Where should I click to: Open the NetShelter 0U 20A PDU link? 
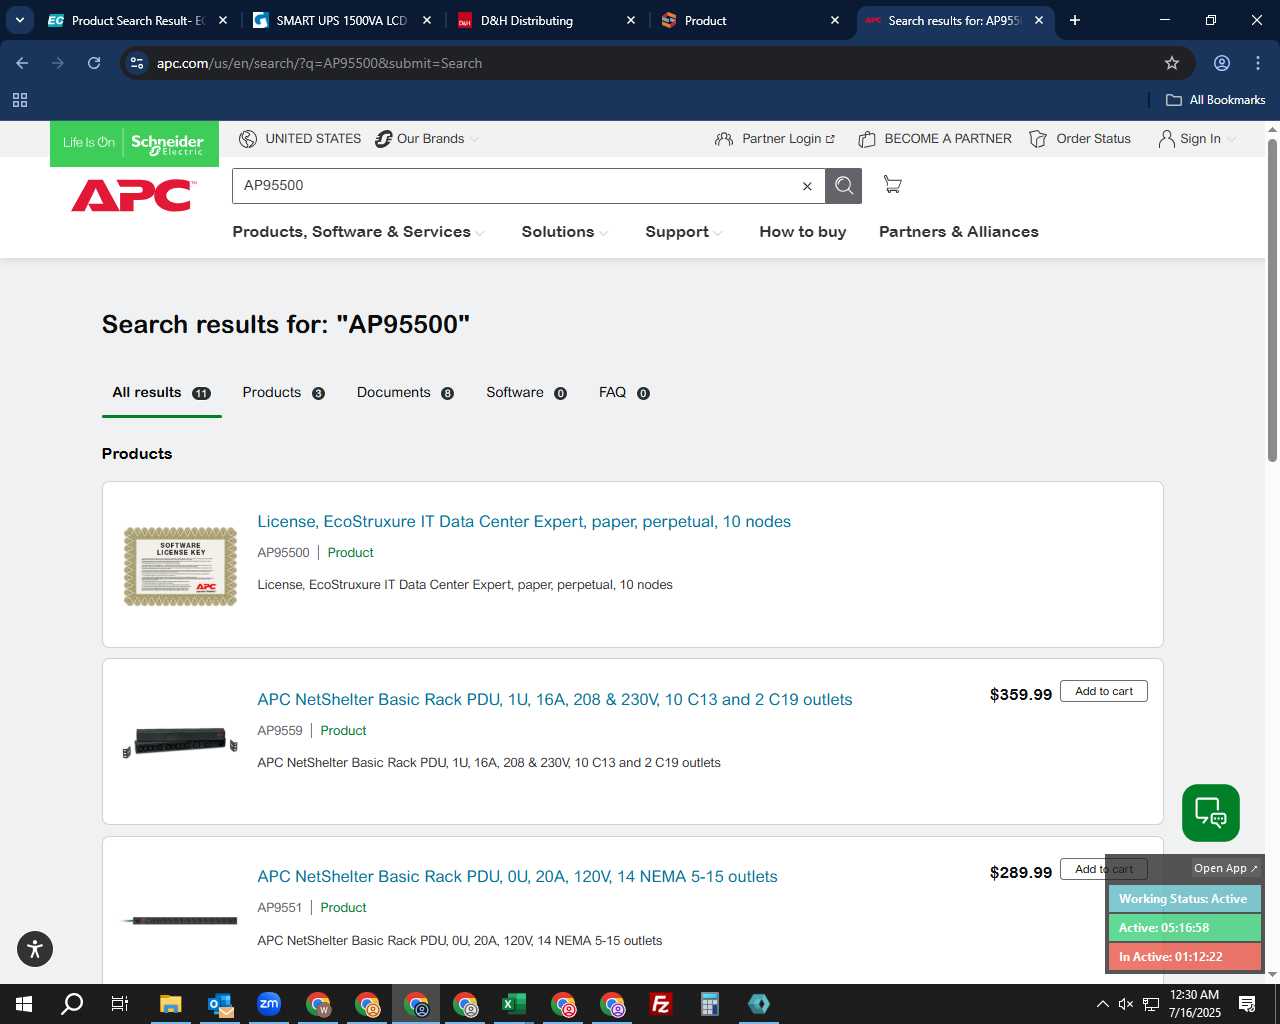[x=517, y=877]
